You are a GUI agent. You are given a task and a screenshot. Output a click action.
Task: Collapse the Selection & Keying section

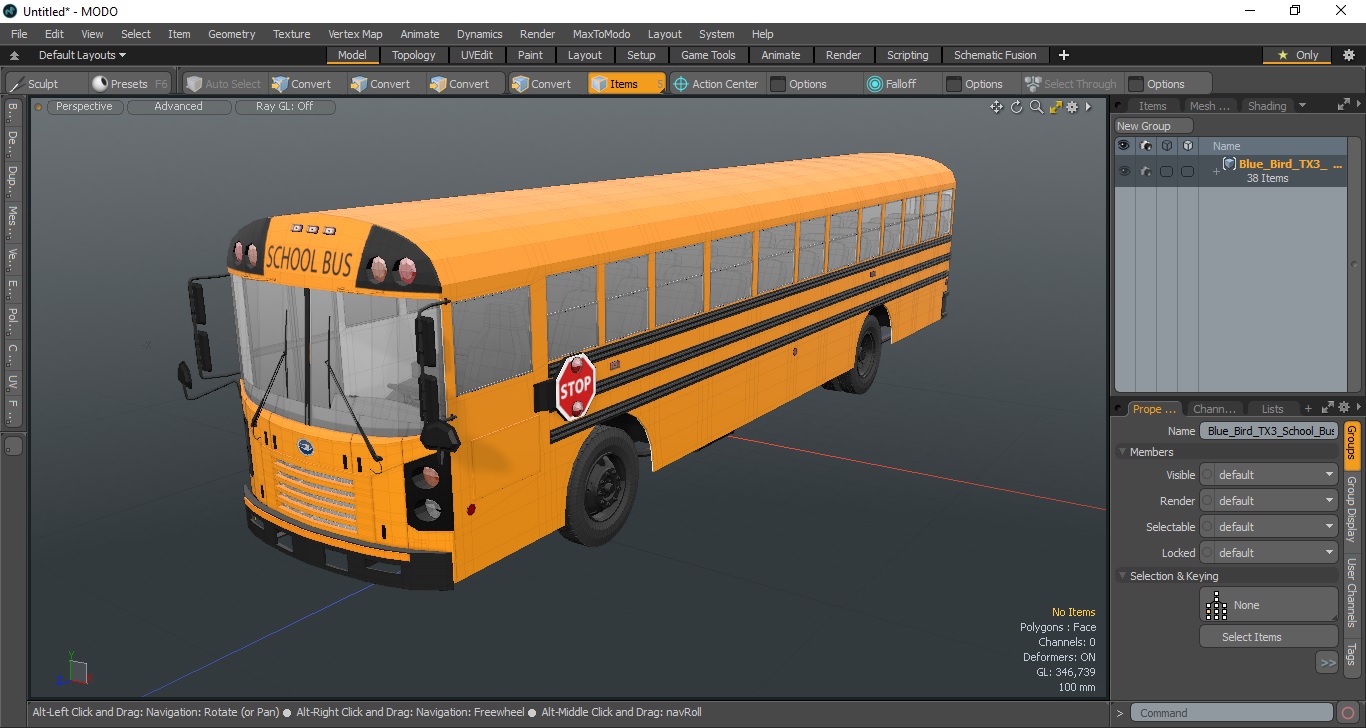pyautogui.click(x=1123, y=576)
